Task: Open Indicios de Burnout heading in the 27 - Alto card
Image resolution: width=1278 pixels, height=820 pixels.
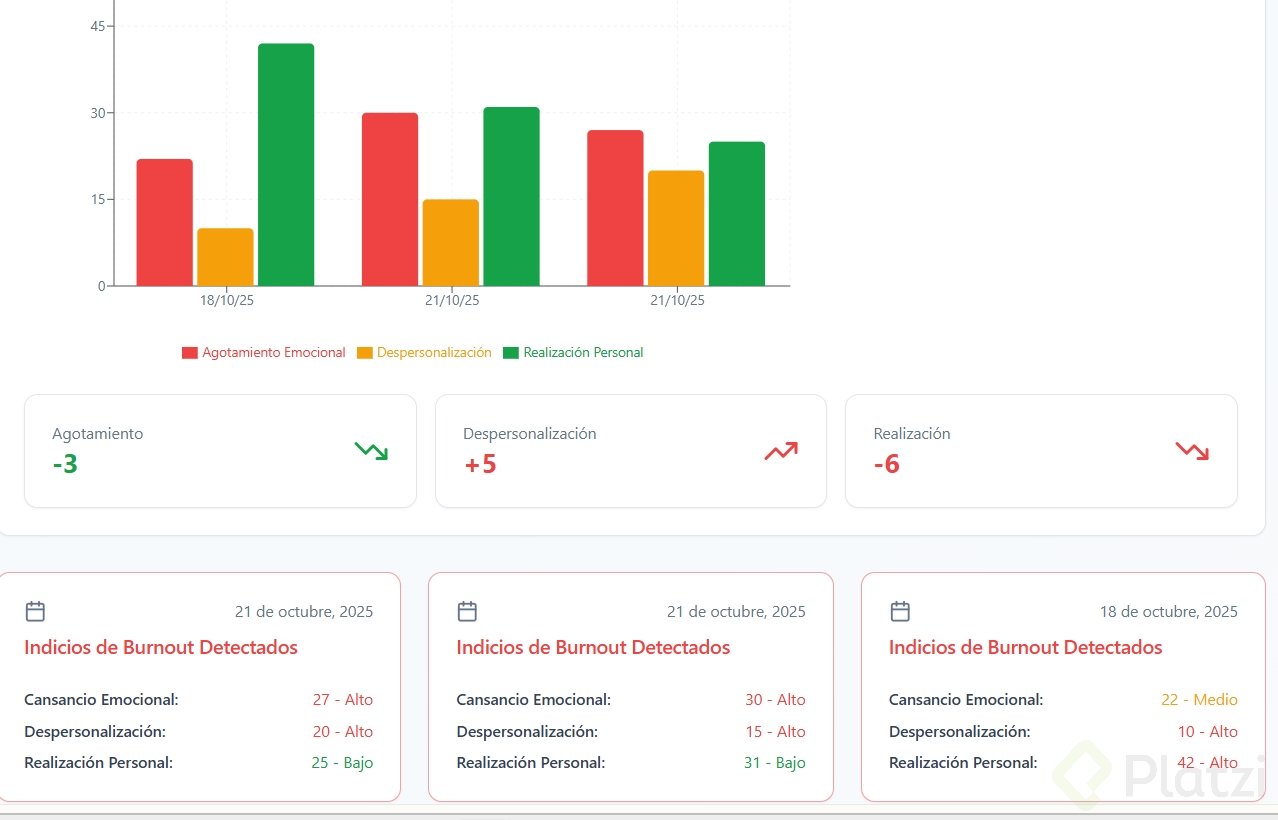Action: [x=161, y=648]
